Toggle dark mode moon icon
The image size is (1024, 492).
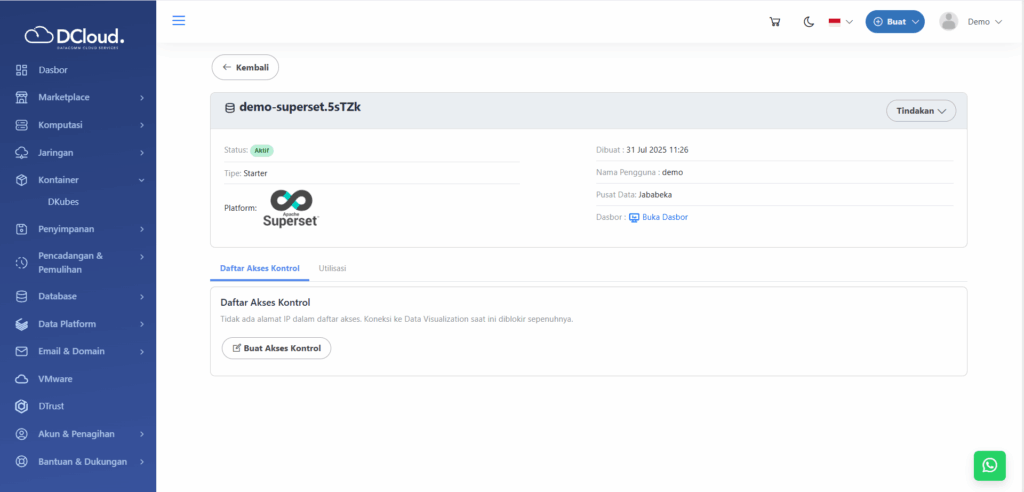pos(809,22)
